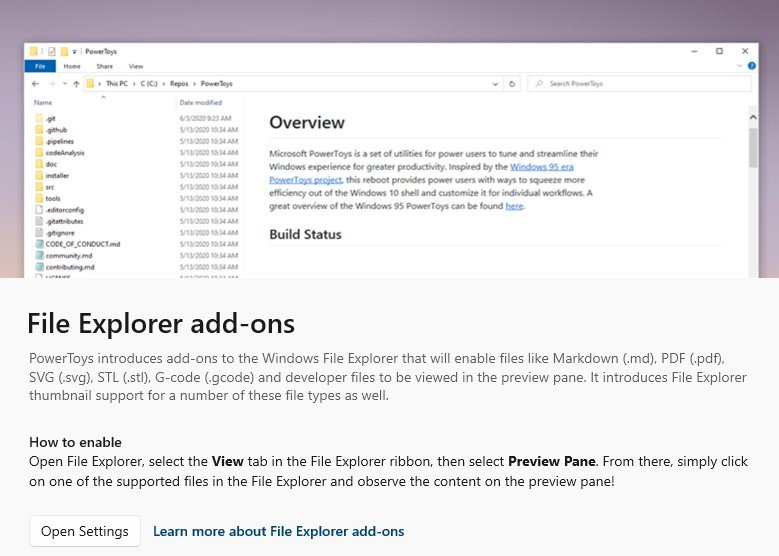Select the installer folder
This screenshot has width=779, height=556.
[57, 175]
